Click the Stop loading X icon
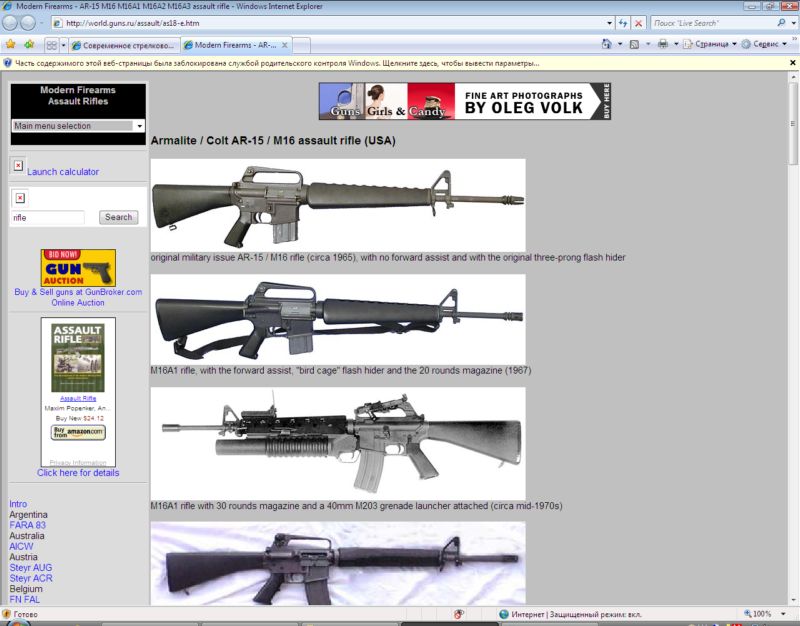The image size is (800, 626). [639, 22]
